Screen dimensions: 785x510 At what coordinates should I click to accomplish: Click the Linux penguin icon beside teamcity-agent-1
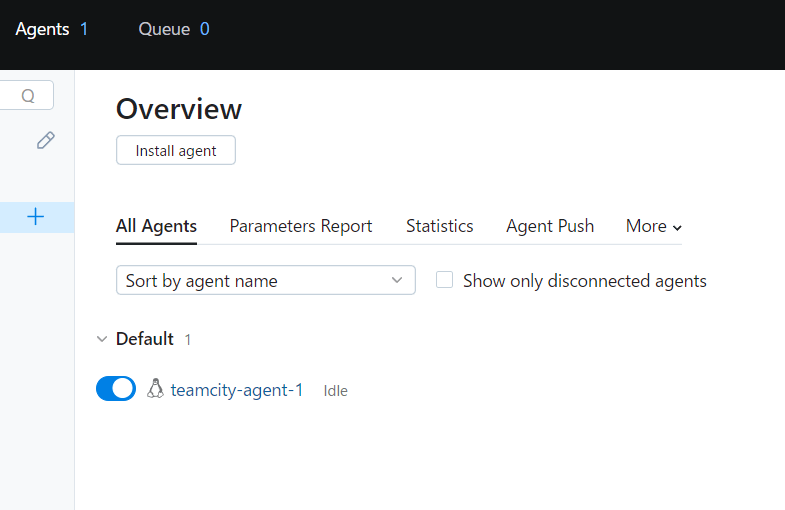tap(155, 389)
